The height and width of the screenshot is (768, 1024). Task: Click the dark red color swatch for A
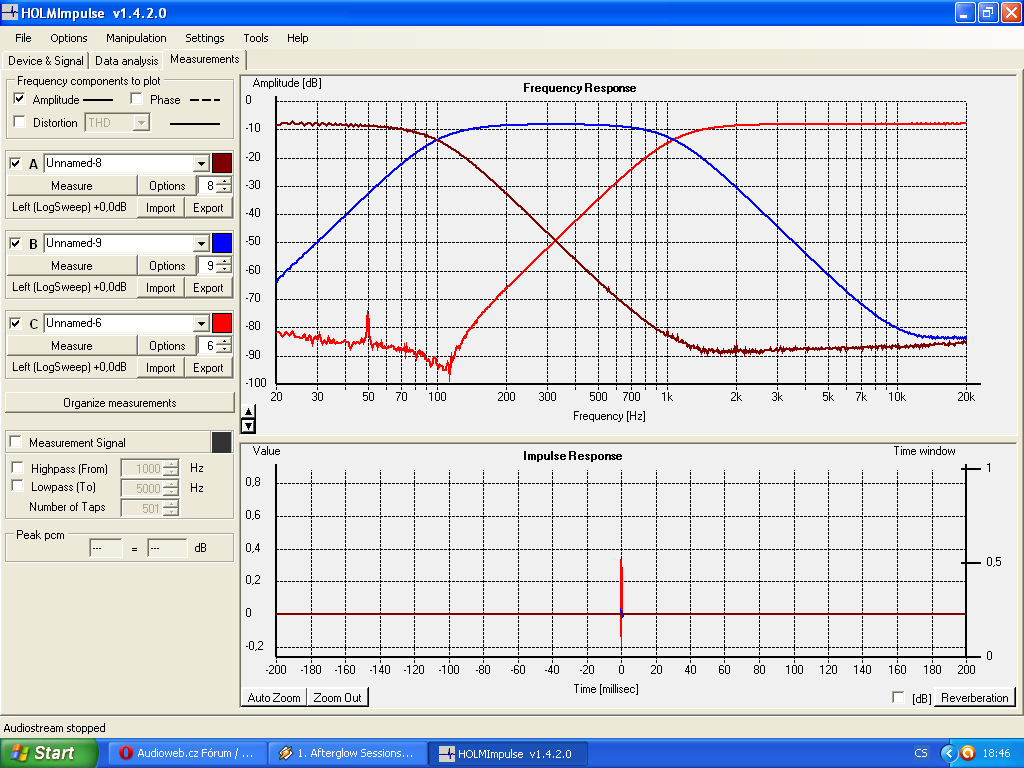coord(222,163)
